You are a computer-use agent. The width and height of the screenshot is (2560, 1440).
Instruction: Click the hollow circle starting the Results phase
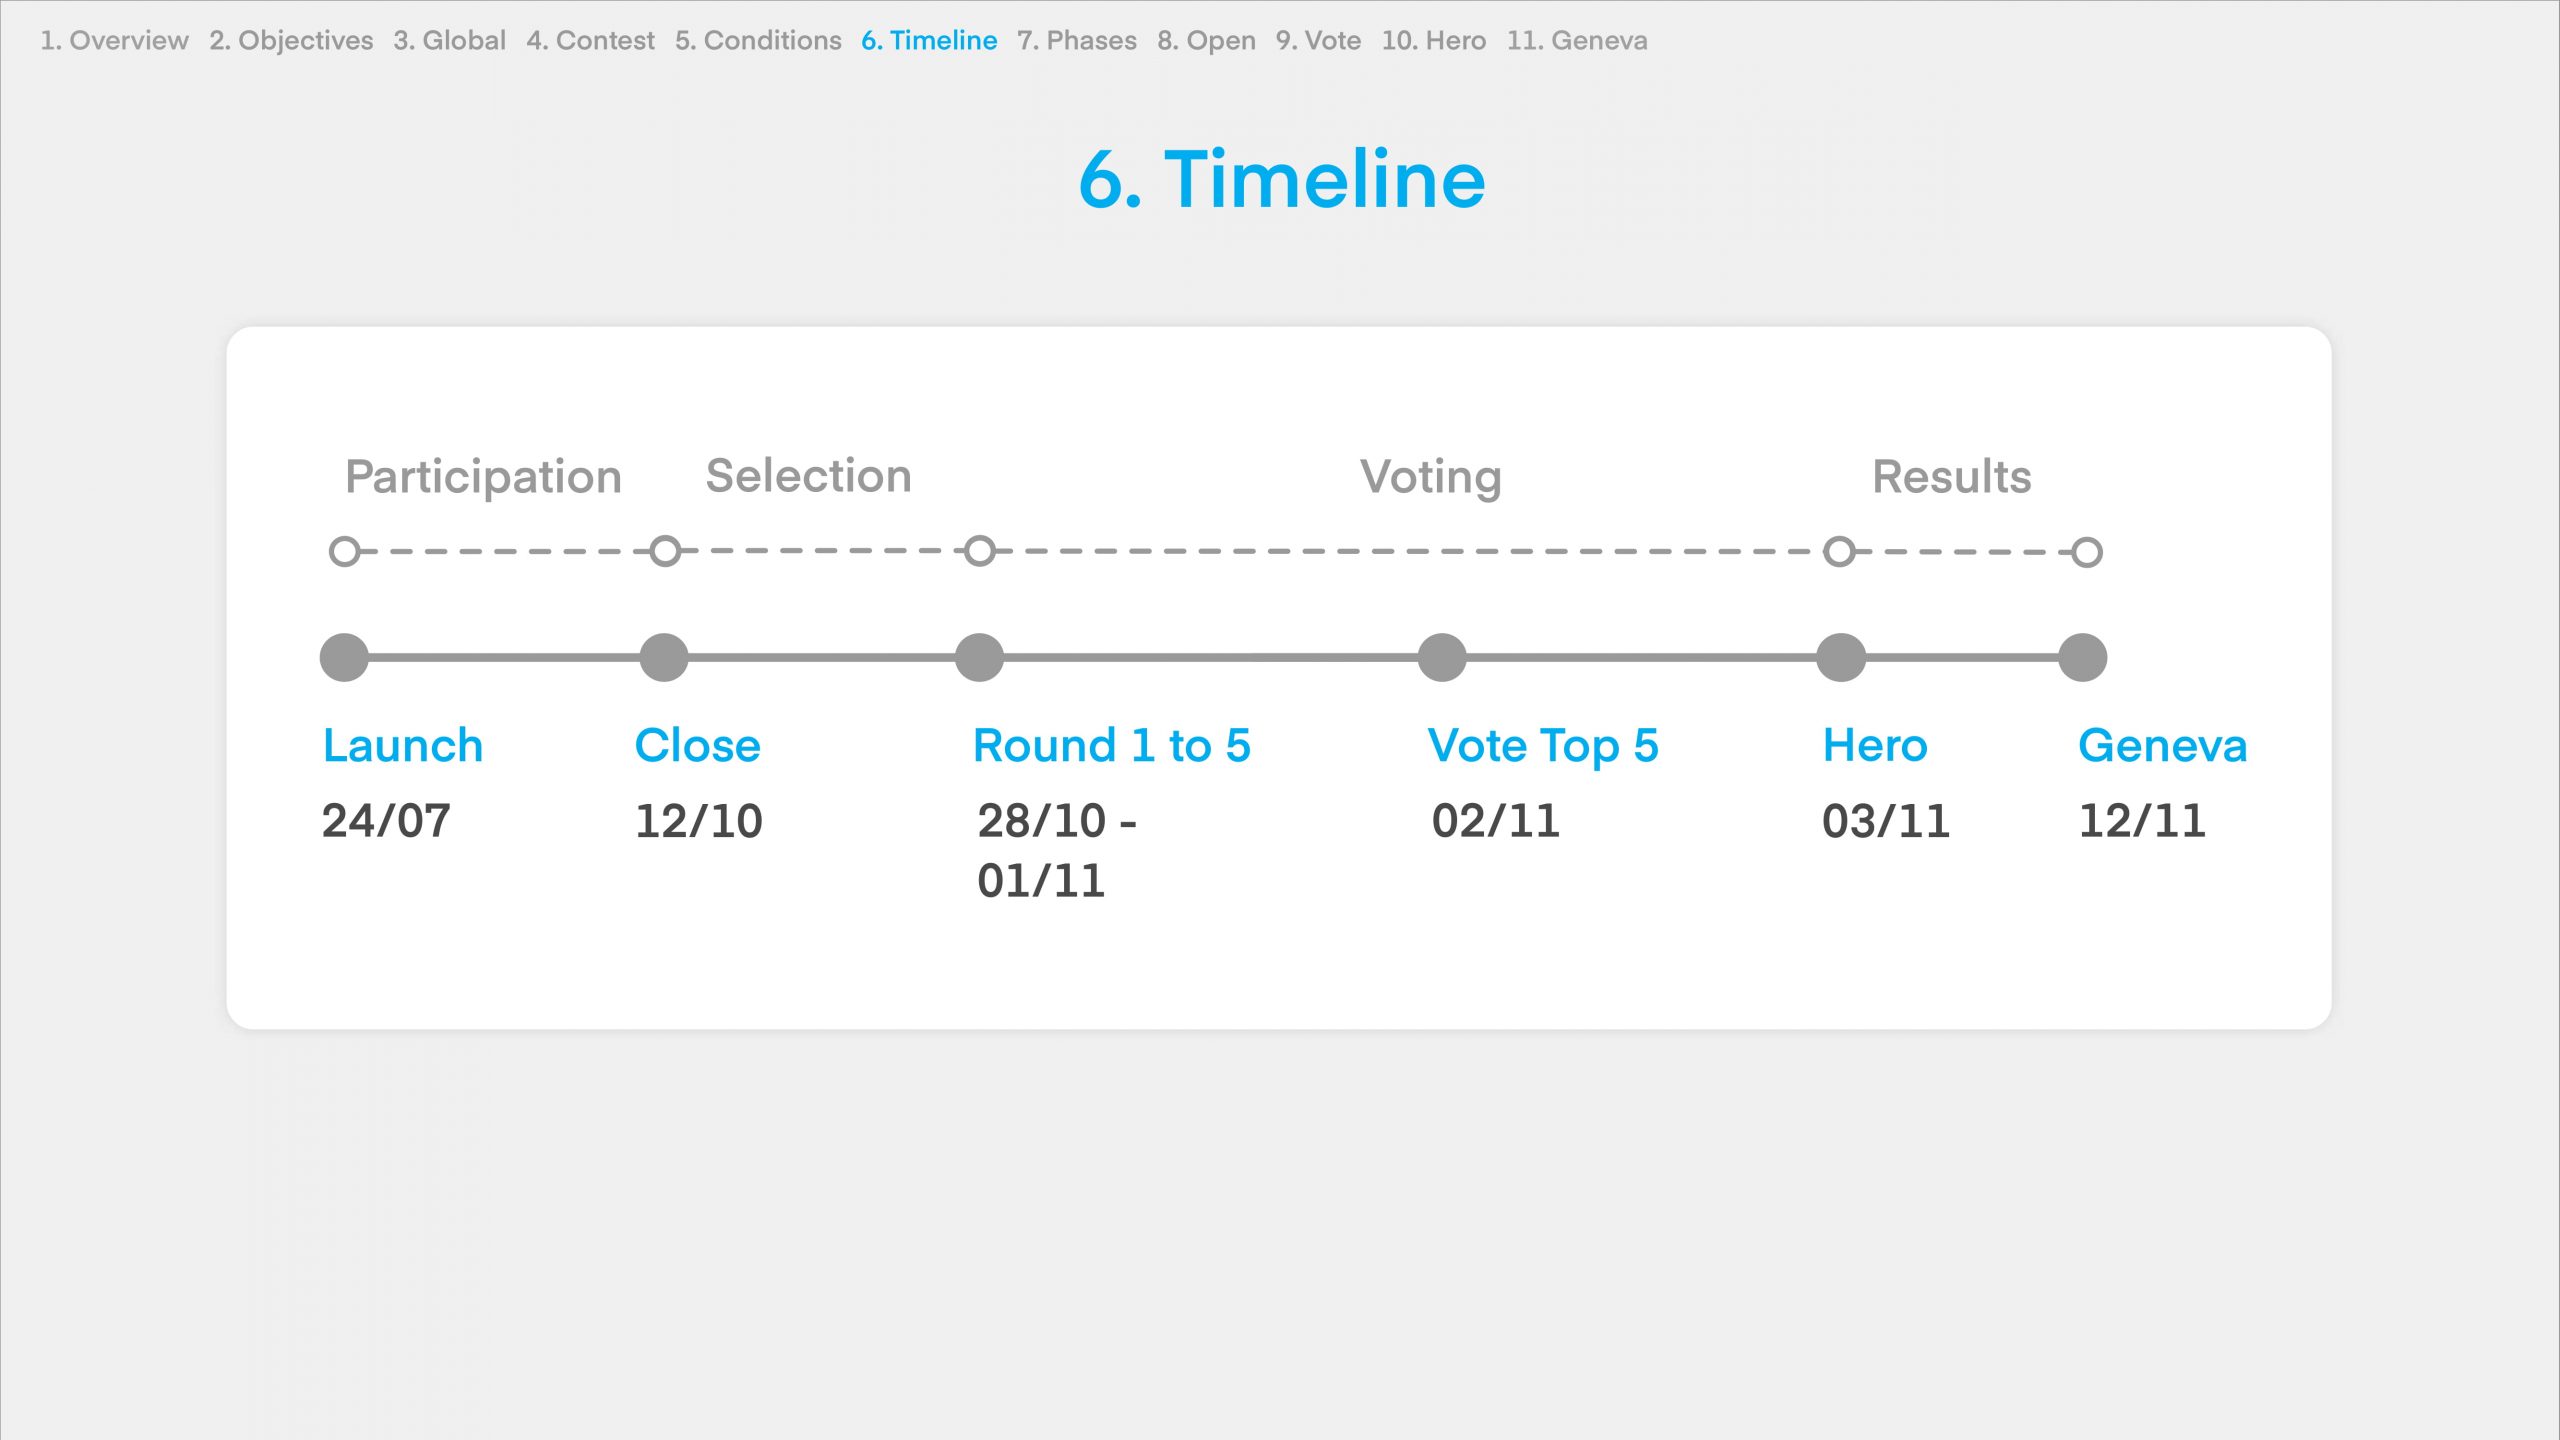pyautogui.click(x=1839, y=551)
